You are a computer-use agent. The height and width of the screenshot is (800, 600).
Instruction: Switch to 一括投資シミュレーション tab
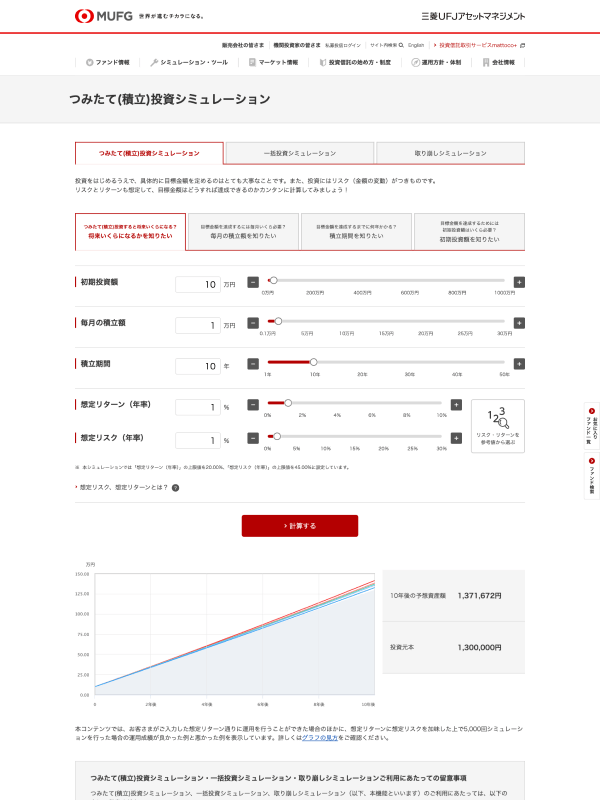point(300,153)
